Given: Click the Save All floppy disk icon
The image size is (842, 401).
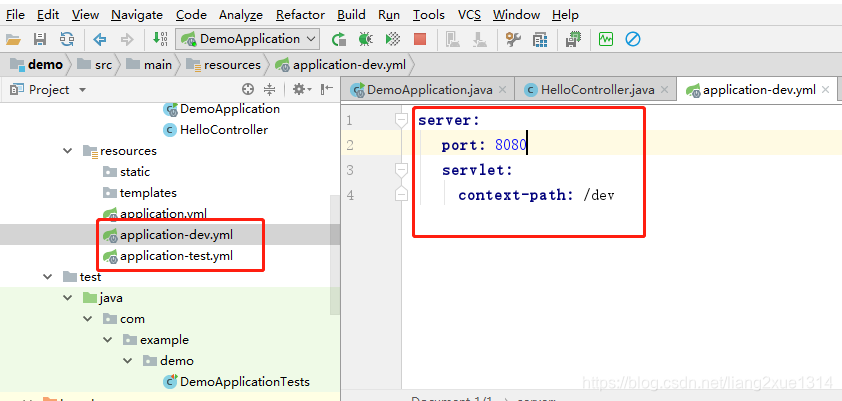Looking at the screenshot, I should coord(40,39).
